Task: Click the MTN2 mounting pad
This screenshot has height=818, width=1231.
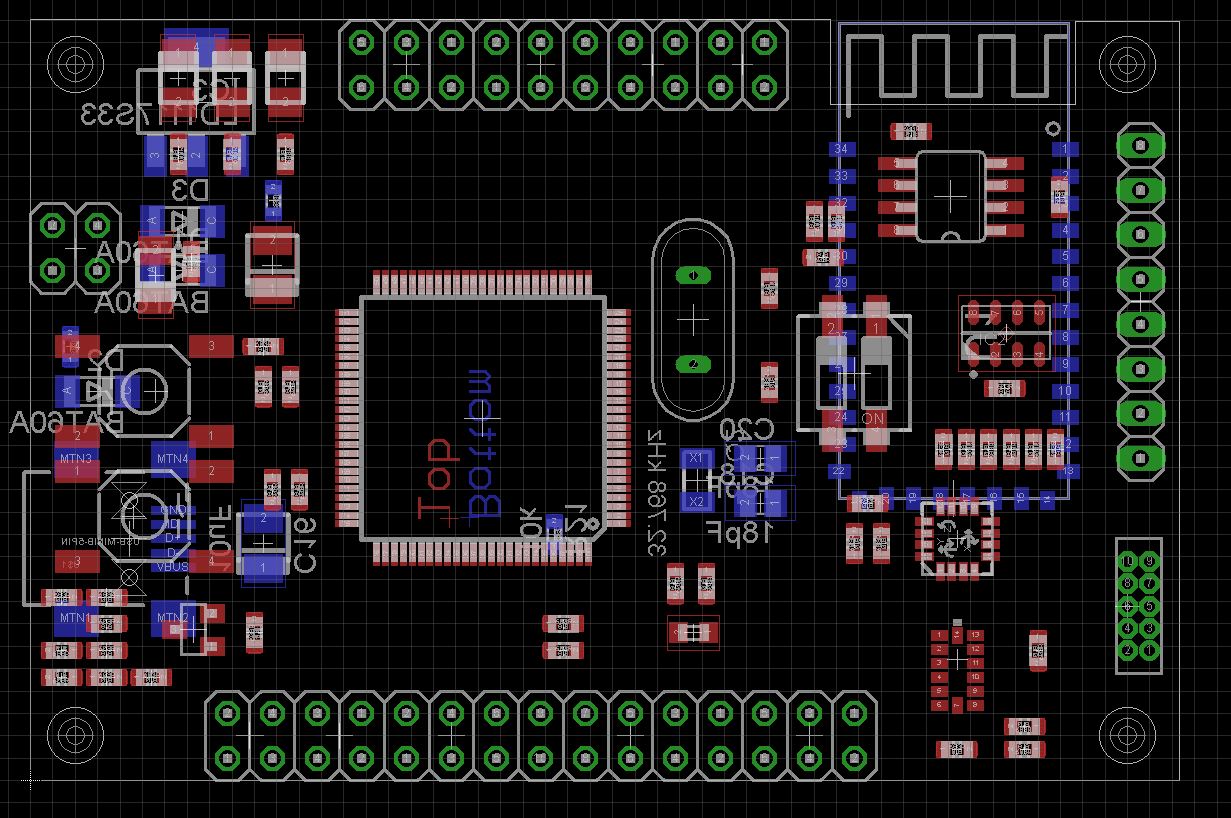Action: [172, 618]
